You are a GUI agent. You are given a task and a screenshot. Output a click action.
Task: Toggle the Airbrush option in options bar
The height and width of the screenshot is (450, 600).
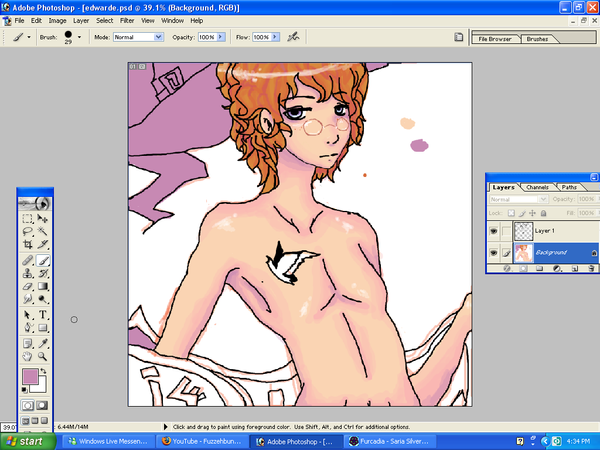point(293,37)
